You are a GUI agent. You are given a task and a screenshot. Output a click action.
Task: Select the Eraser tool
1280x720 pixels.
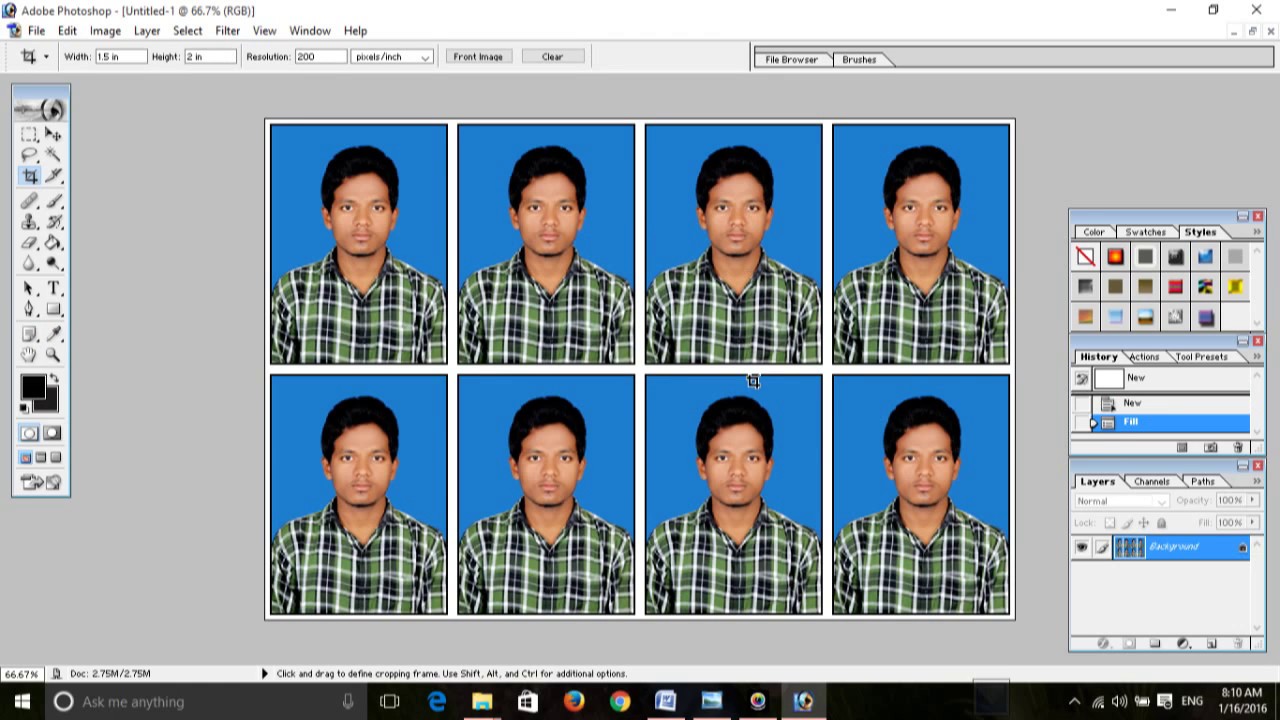click(x=29, y=243)
